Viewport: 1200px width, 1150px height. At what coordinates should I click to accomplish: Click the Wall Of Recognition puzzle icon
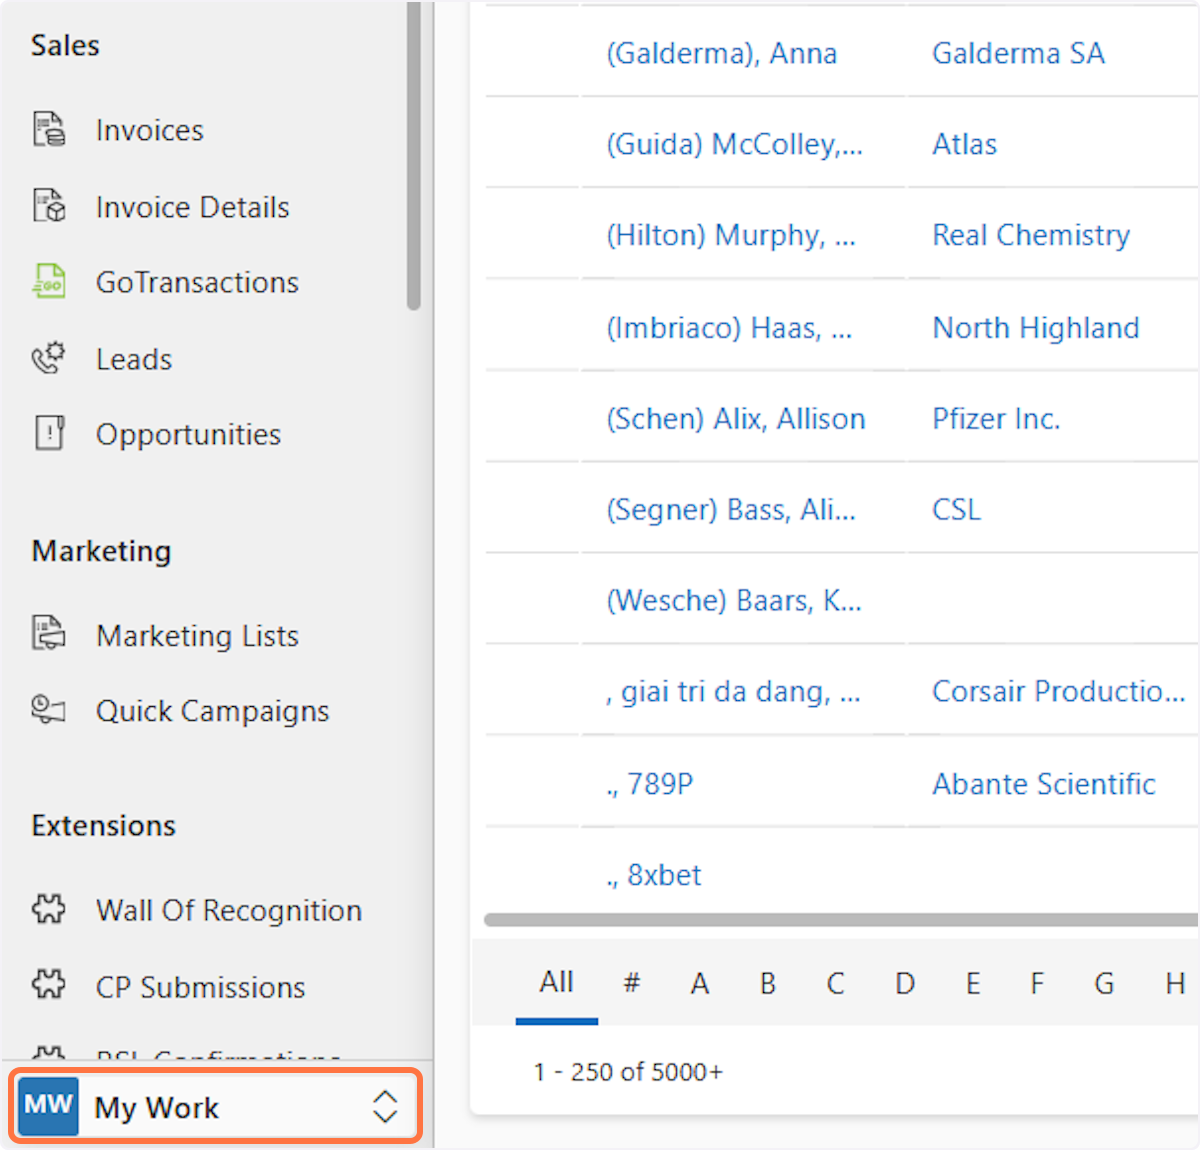coord(49,909)
